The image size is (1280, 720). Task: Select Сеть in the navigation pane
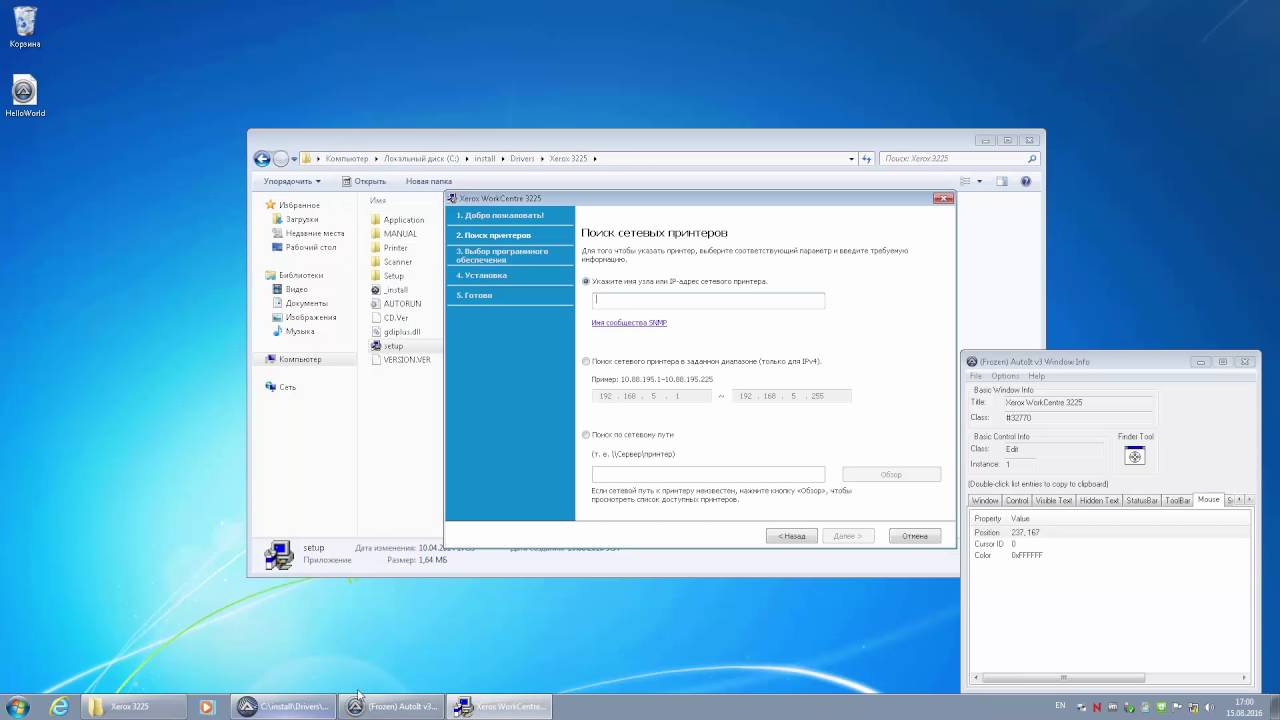(x=280, y=387)
